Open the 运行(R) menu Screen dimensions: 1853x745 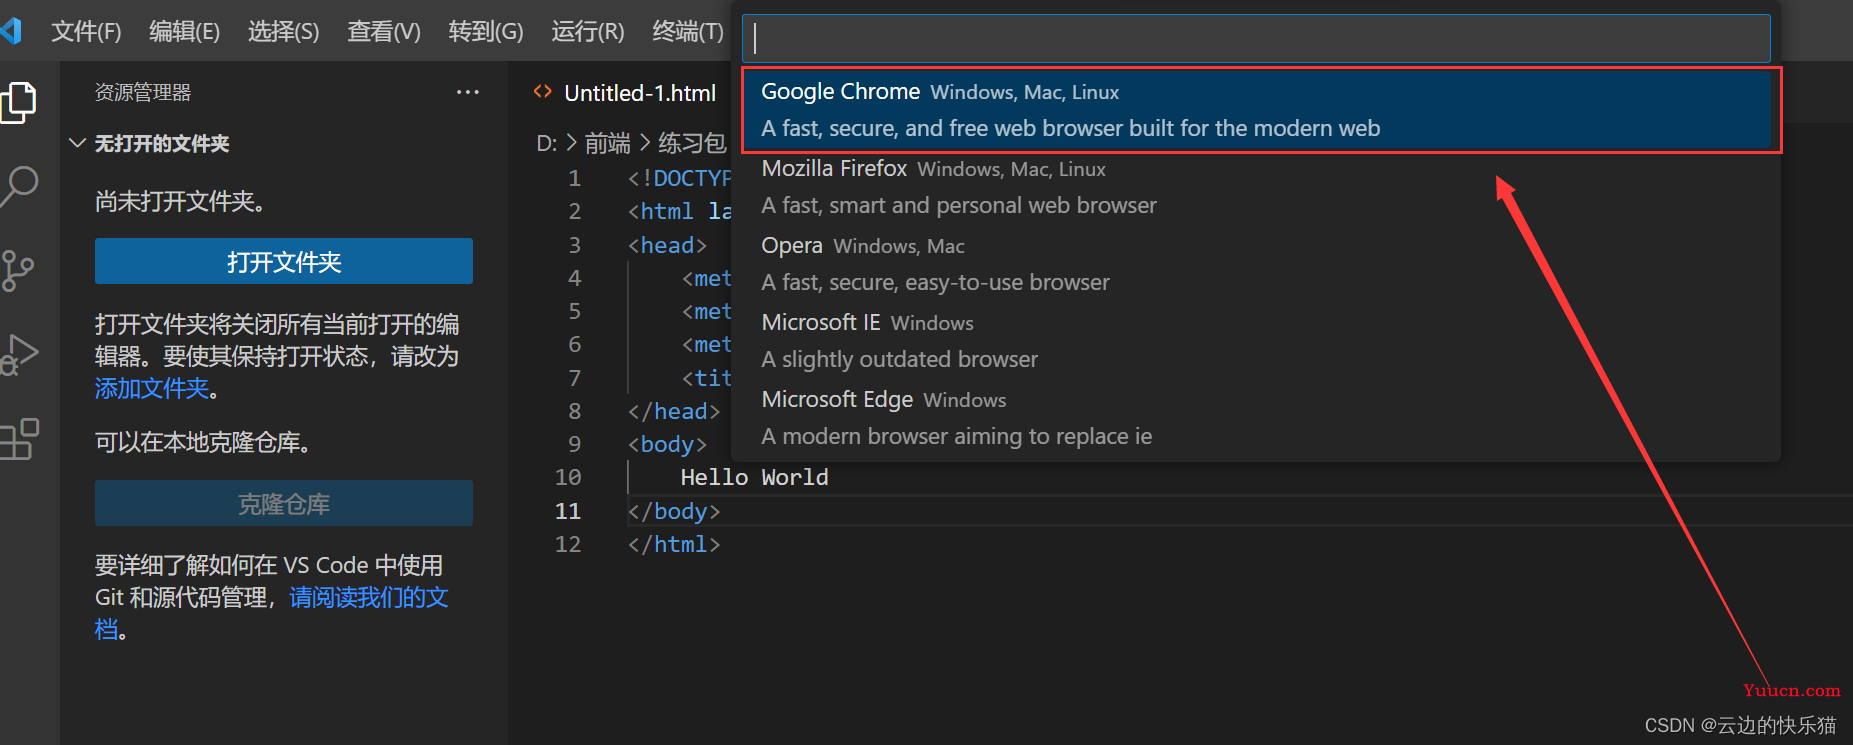pos(588,31)
